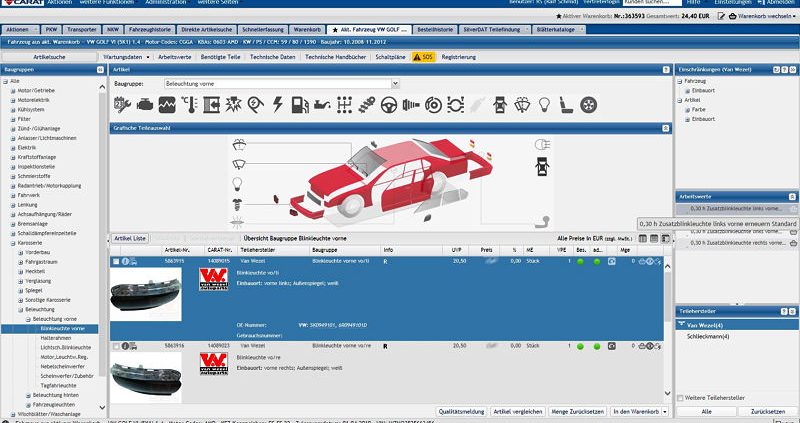
Task: Select the maintenance/service wrench category icon
Action: tap(122, 105)
